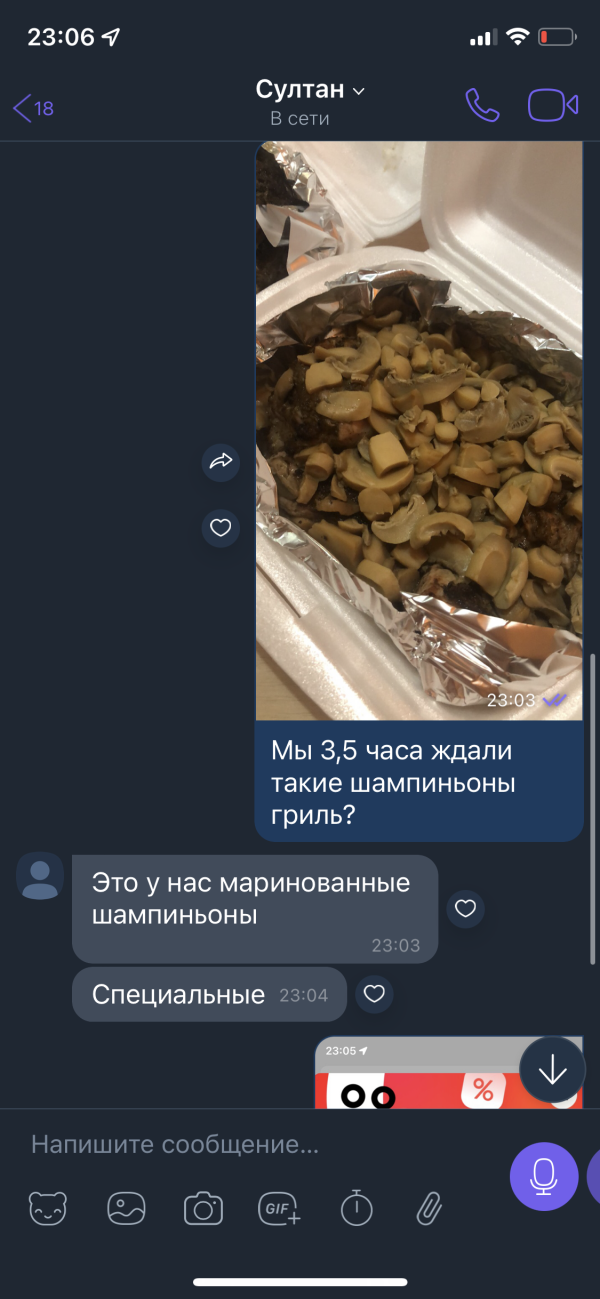
Task: Open the camera from message toolbar
Action: click(x=203, y=1209)
